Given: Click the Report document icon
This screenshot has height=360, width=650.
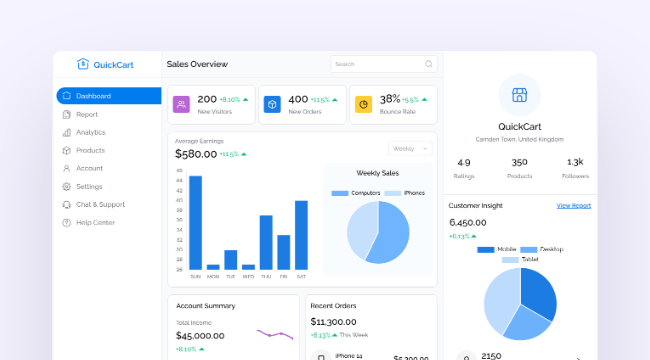Looking at the screenshot, I should (x=66, y=114).
